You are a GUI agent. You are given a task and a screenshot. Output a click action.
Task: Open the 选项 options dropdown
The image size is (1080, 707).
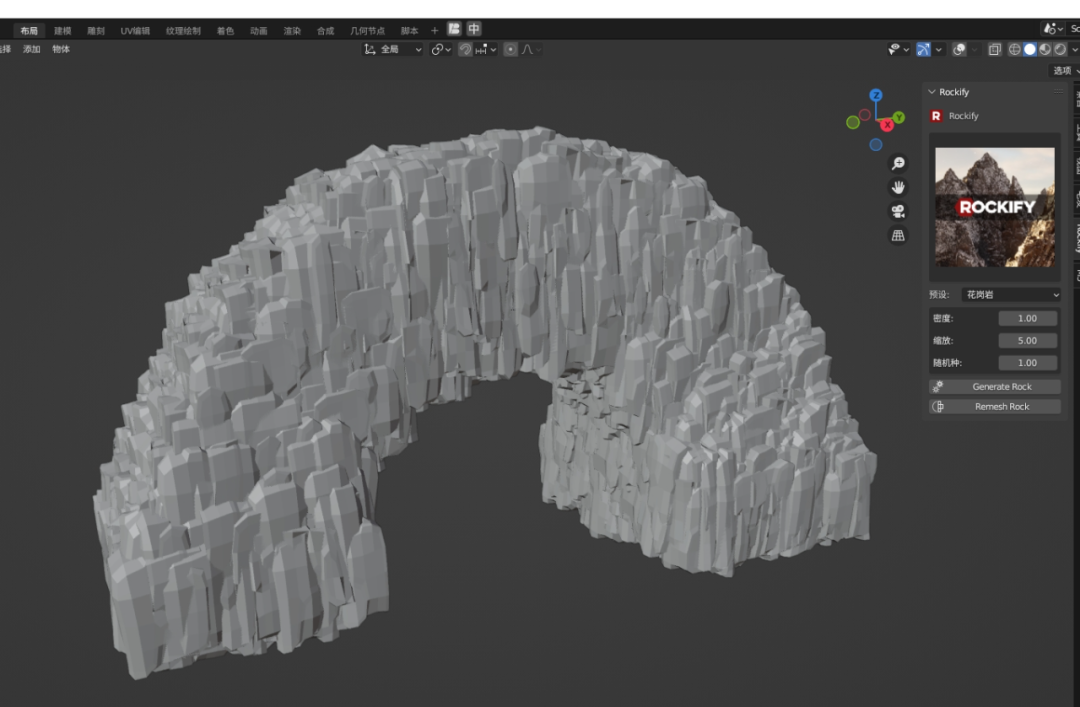tap(1065, 70)
